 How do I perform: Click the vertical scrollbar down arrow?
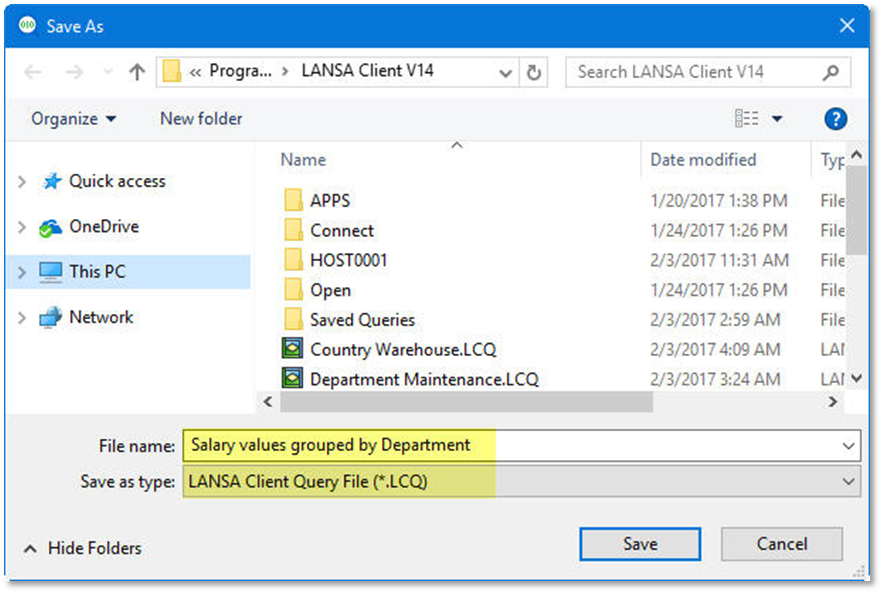click(x=856, y=378)
